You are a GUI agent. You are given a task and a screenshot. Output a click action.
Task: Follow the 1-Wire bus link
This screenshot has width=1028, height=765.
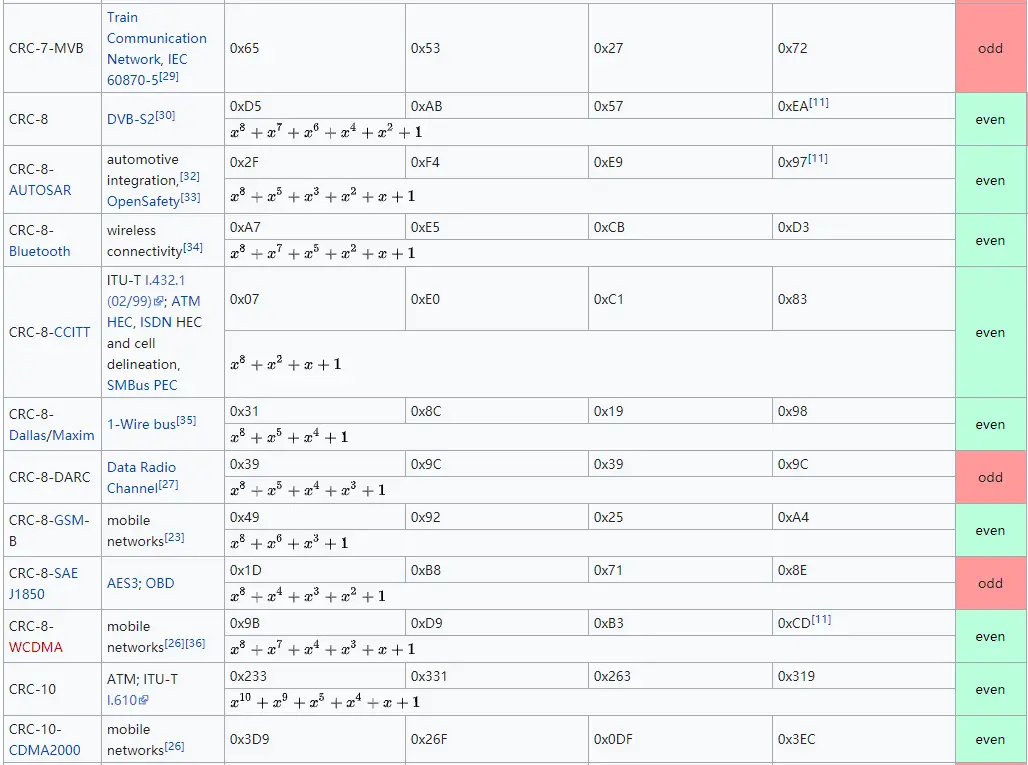[141, 424]
